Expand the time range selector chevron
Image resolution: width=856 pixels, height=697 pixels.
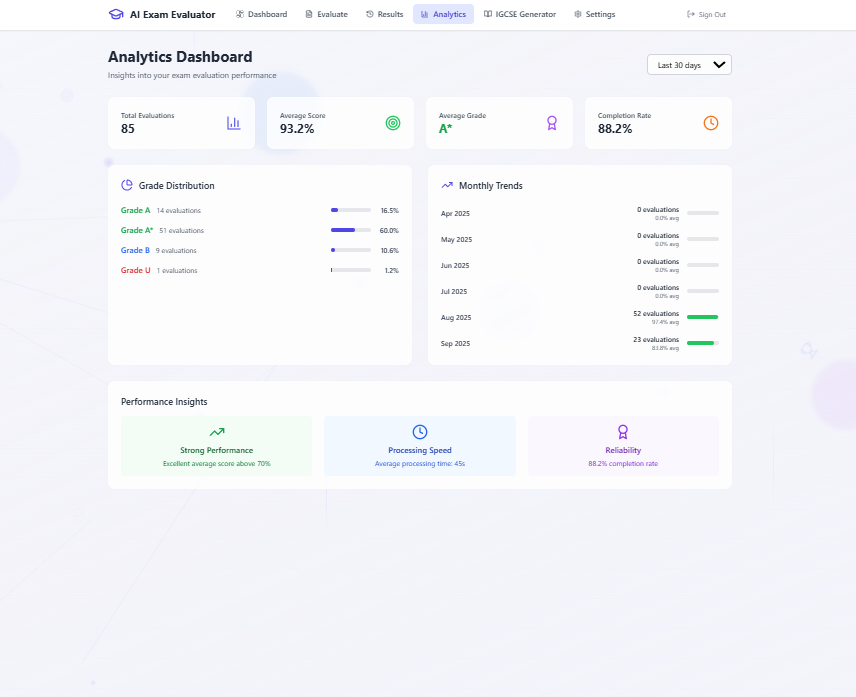[x=719, y=63]
